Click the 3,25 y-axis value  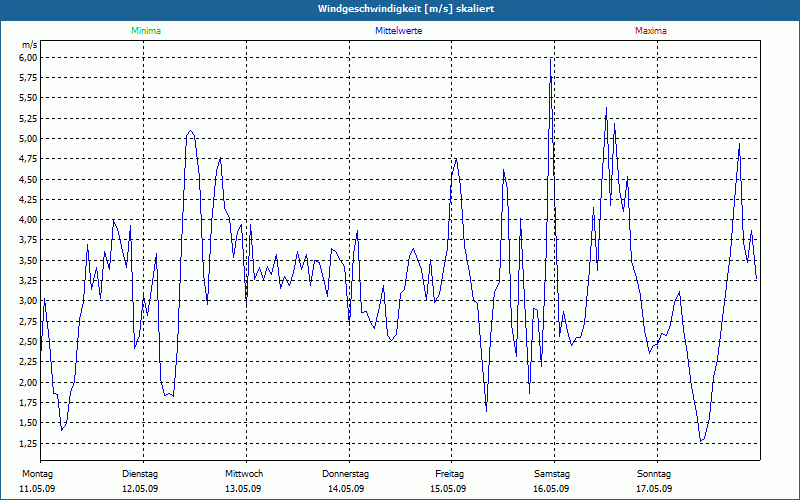[28, 281]
